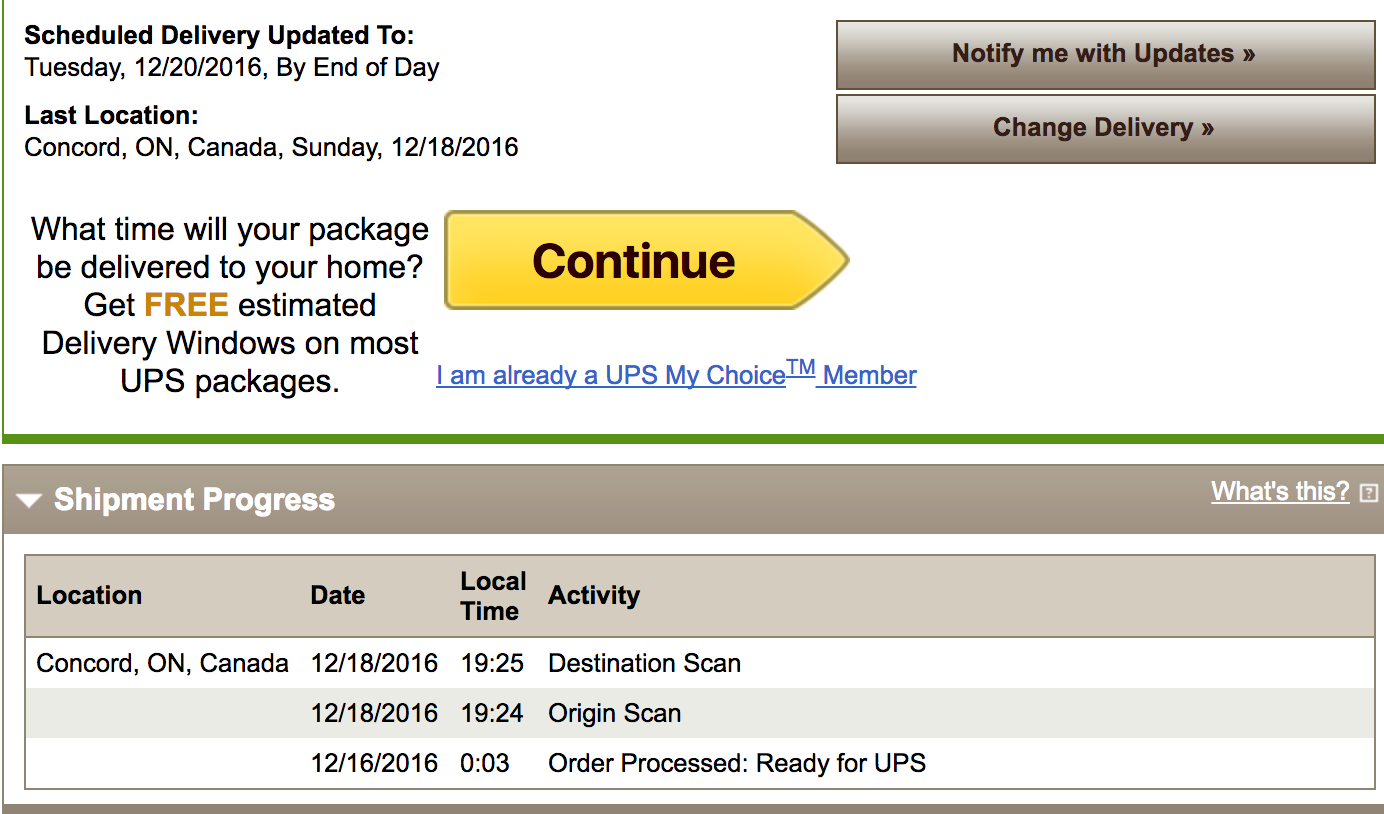Screen dimensions: 1384x814
Task: Click the Shipment Progress section title
Action: click(194, 500)
